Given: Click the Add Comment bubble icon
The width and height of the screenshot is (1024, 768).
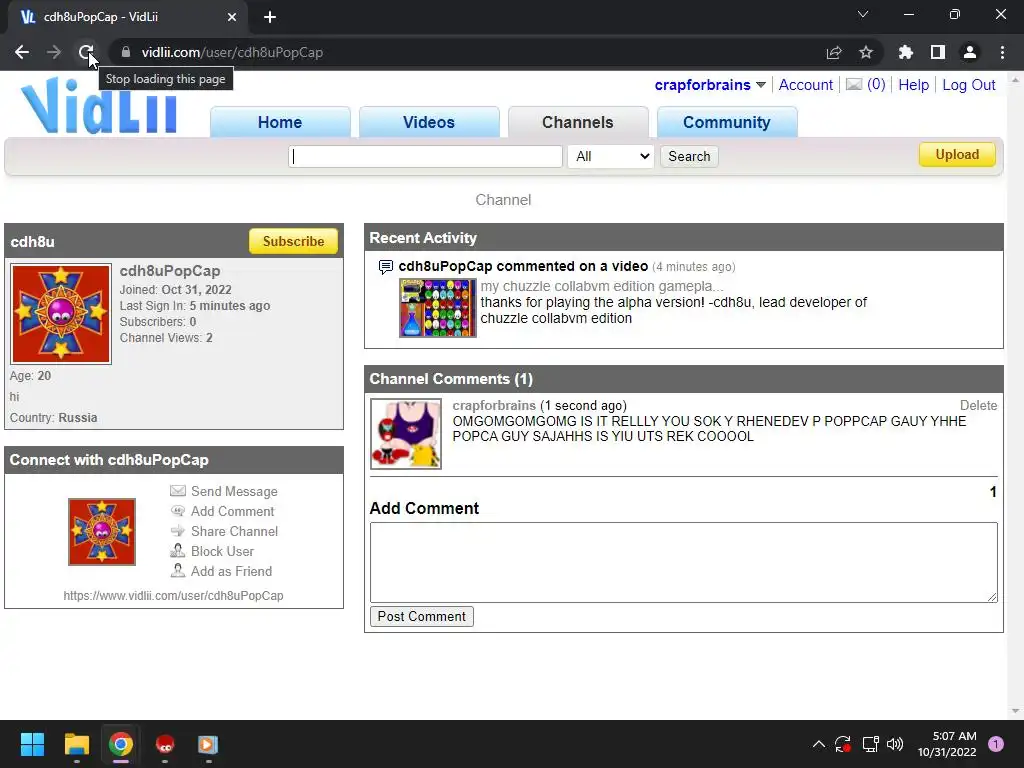Looking at the screenshot, I should 178,511.
